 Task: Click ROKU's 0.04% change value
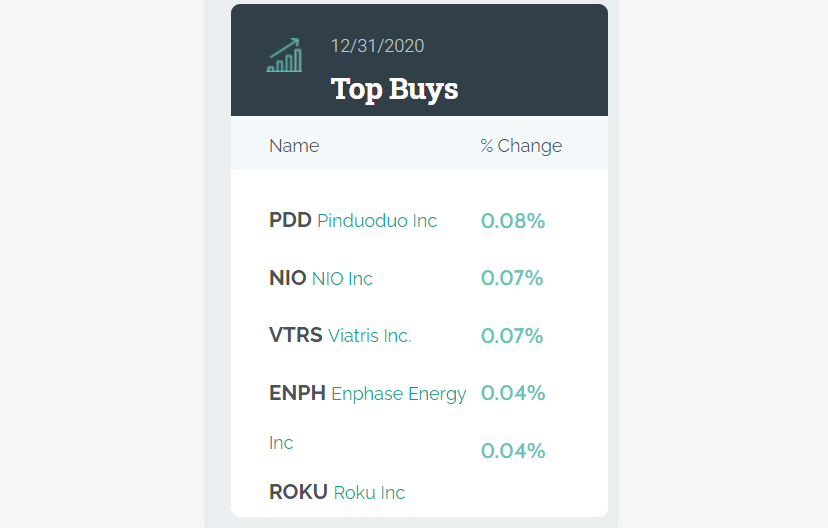pos(513,451)
